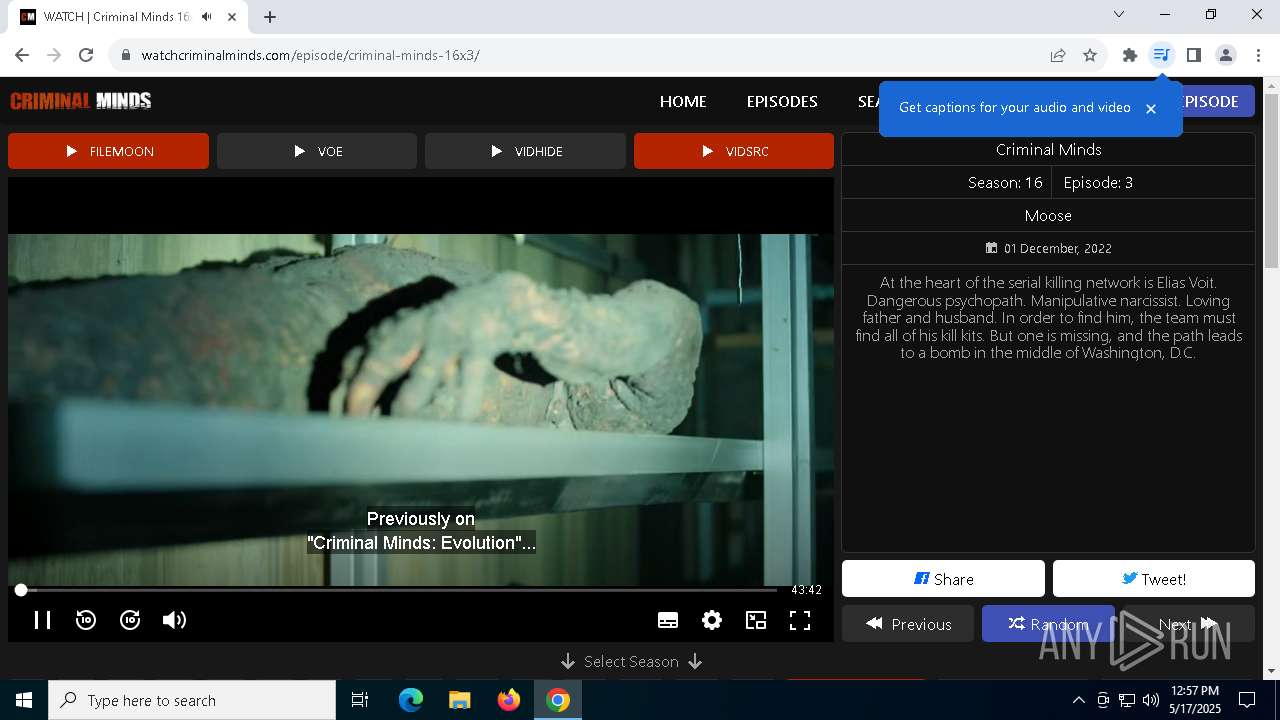Open the taskbar clock and date
This screenshot has width=1280, height=720.
coord(1194,700)
